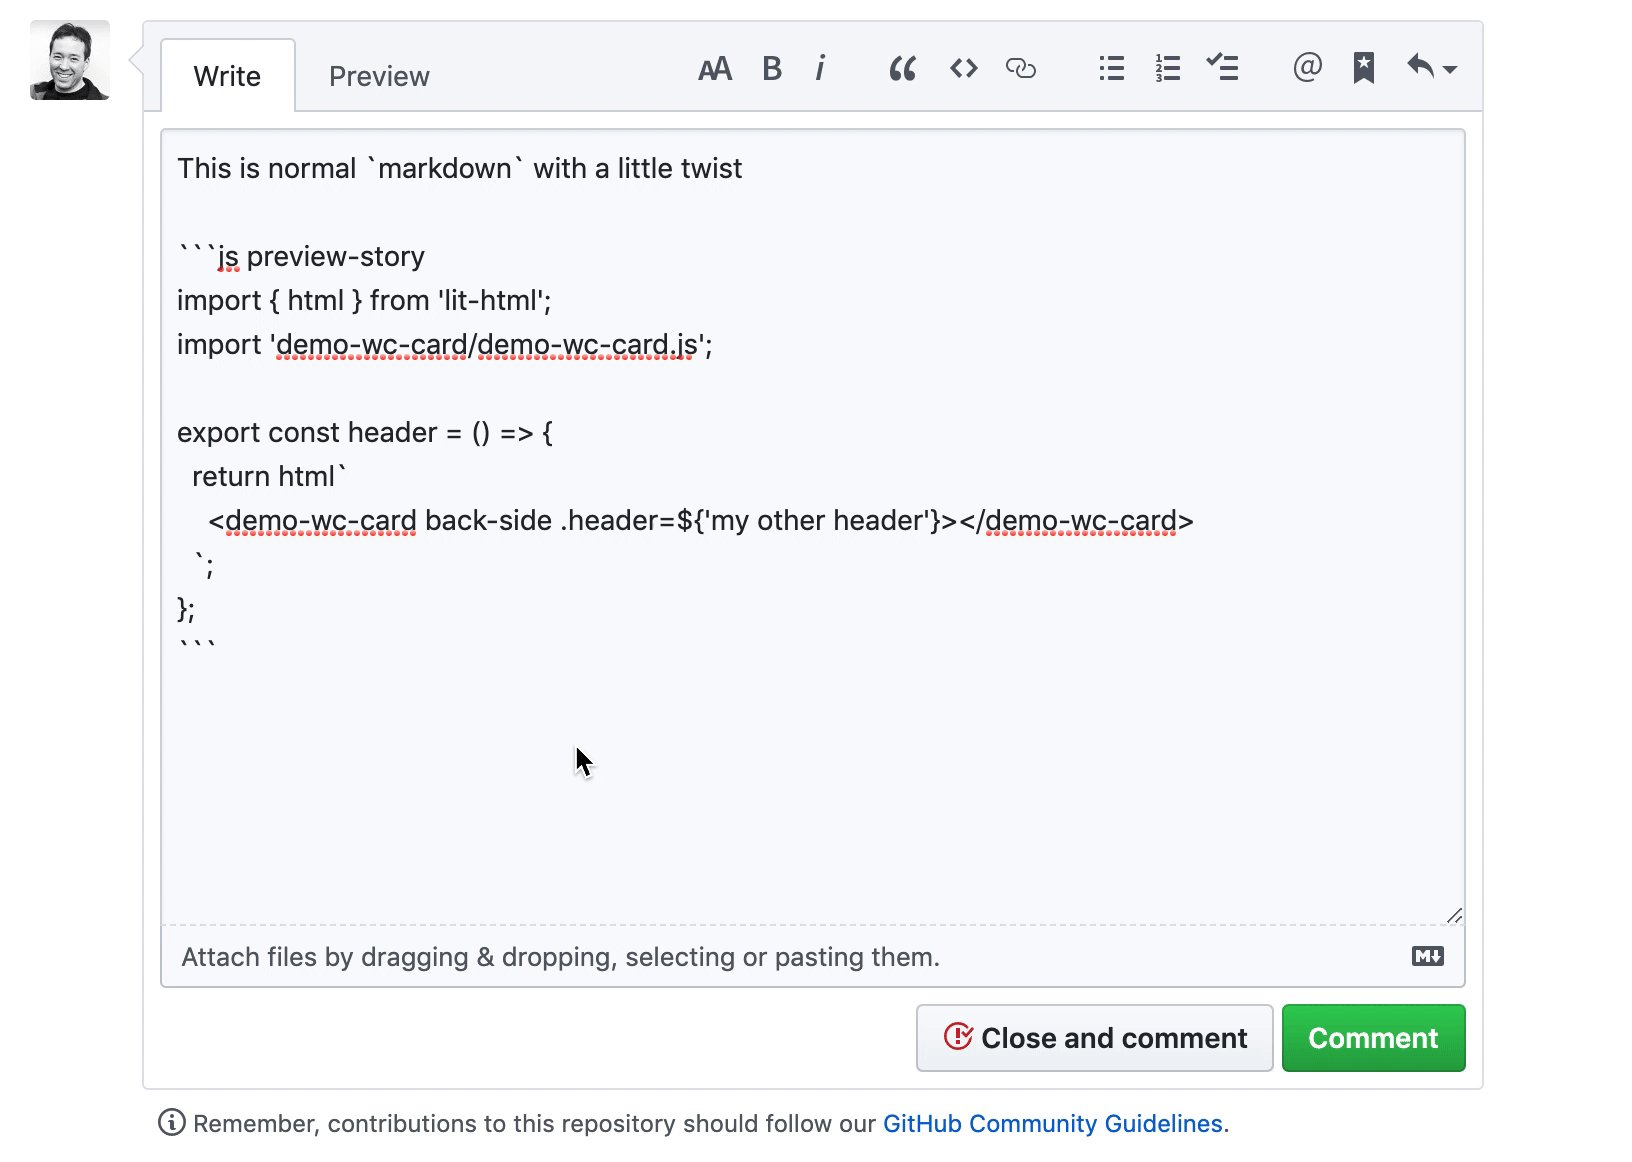
Task: Click Close and comment button
Action: coord(1094,1038)
